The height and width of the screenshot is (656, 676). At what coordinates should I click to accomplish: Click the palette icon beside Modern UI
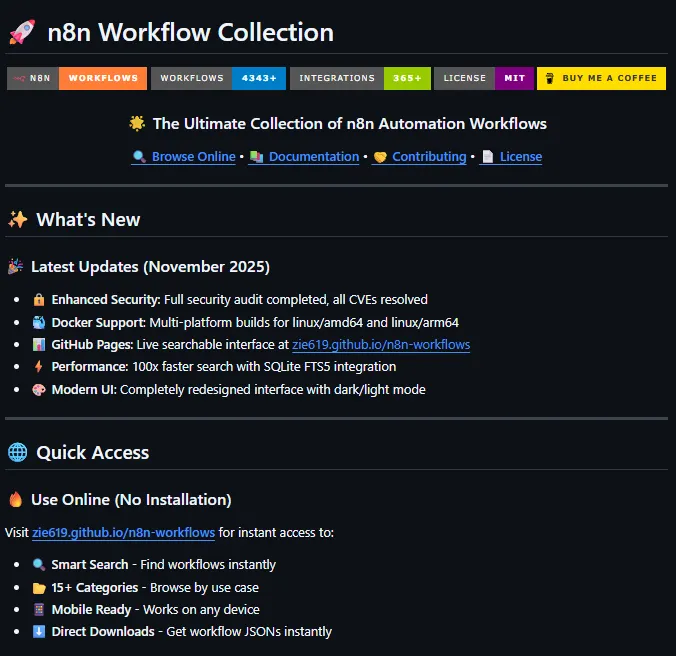(x=39, y=390)
